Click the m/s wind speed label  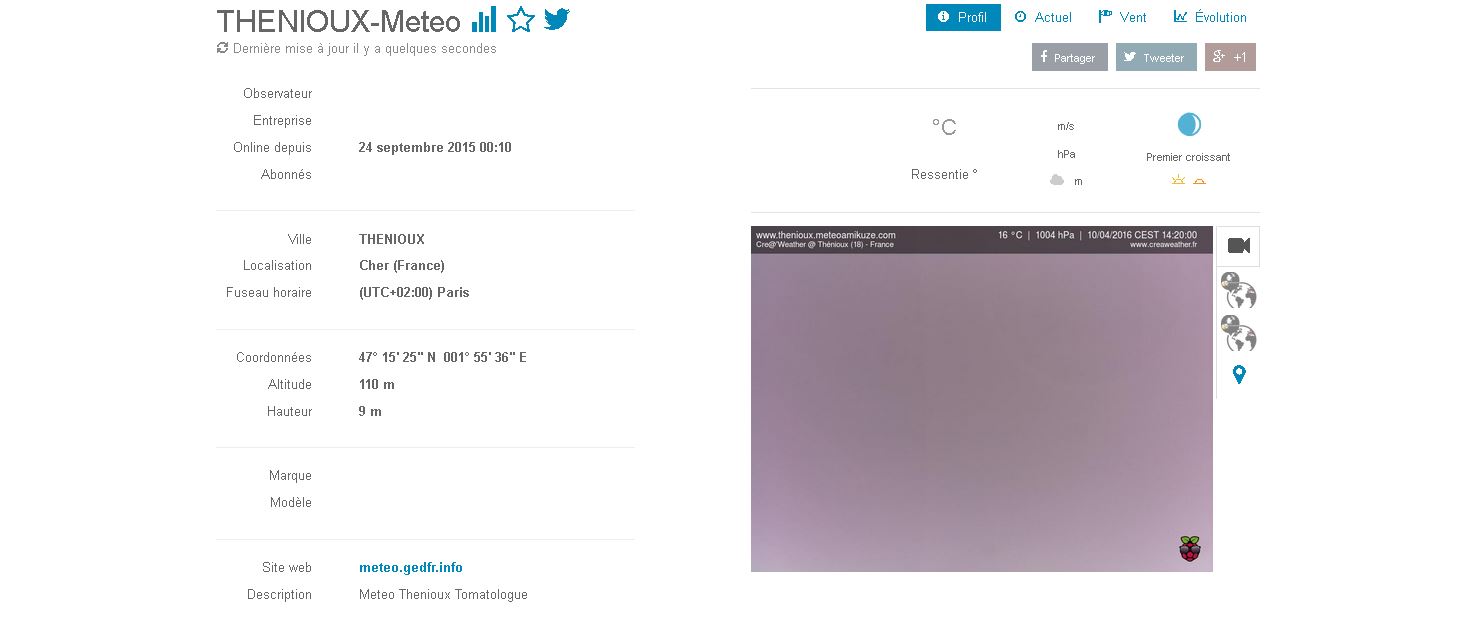tap(1066, 126)
